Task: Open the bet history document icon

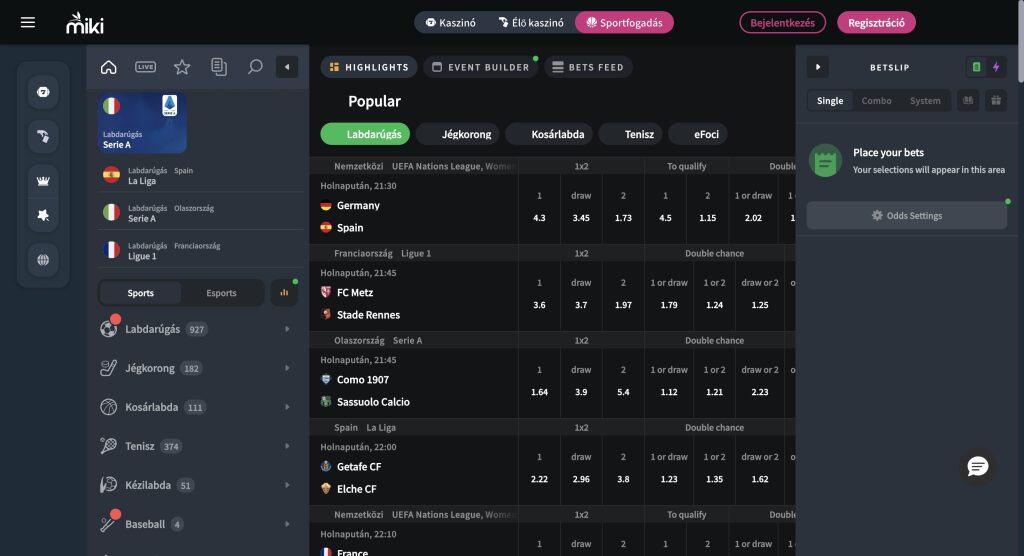Action: (x=218, y=67)
